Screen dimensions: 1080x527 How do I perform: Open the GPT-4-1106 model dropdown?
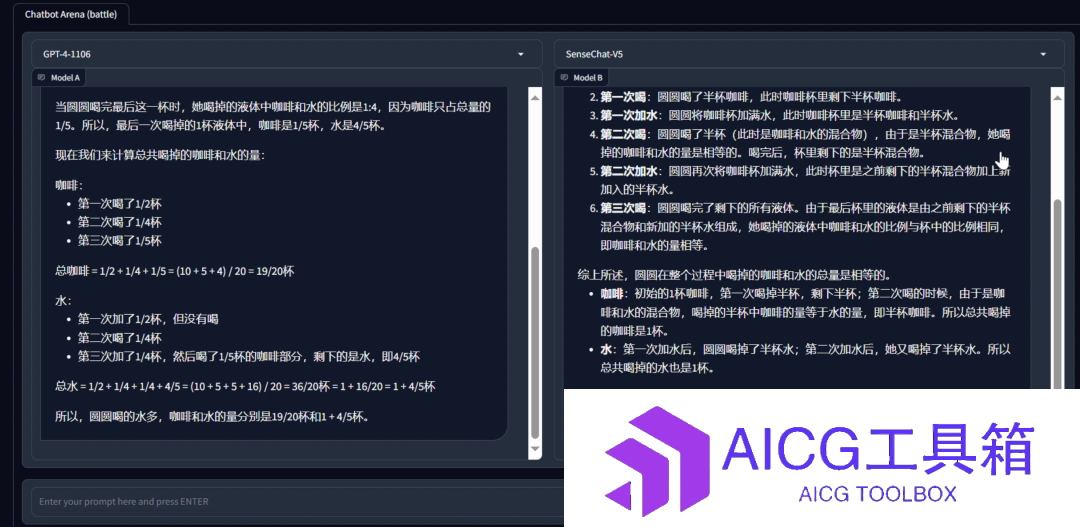[x=287, y=54]
